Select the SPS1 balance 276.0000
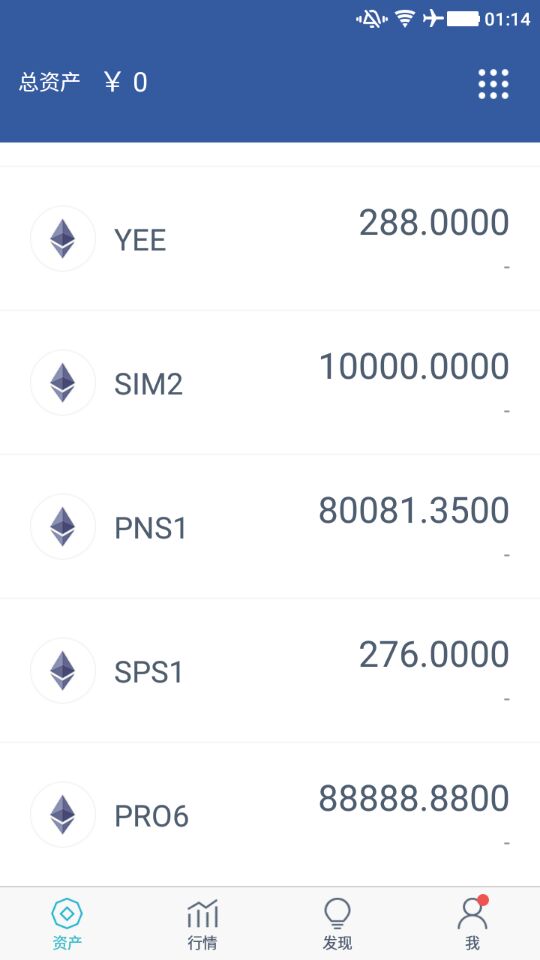 (434, 654)
